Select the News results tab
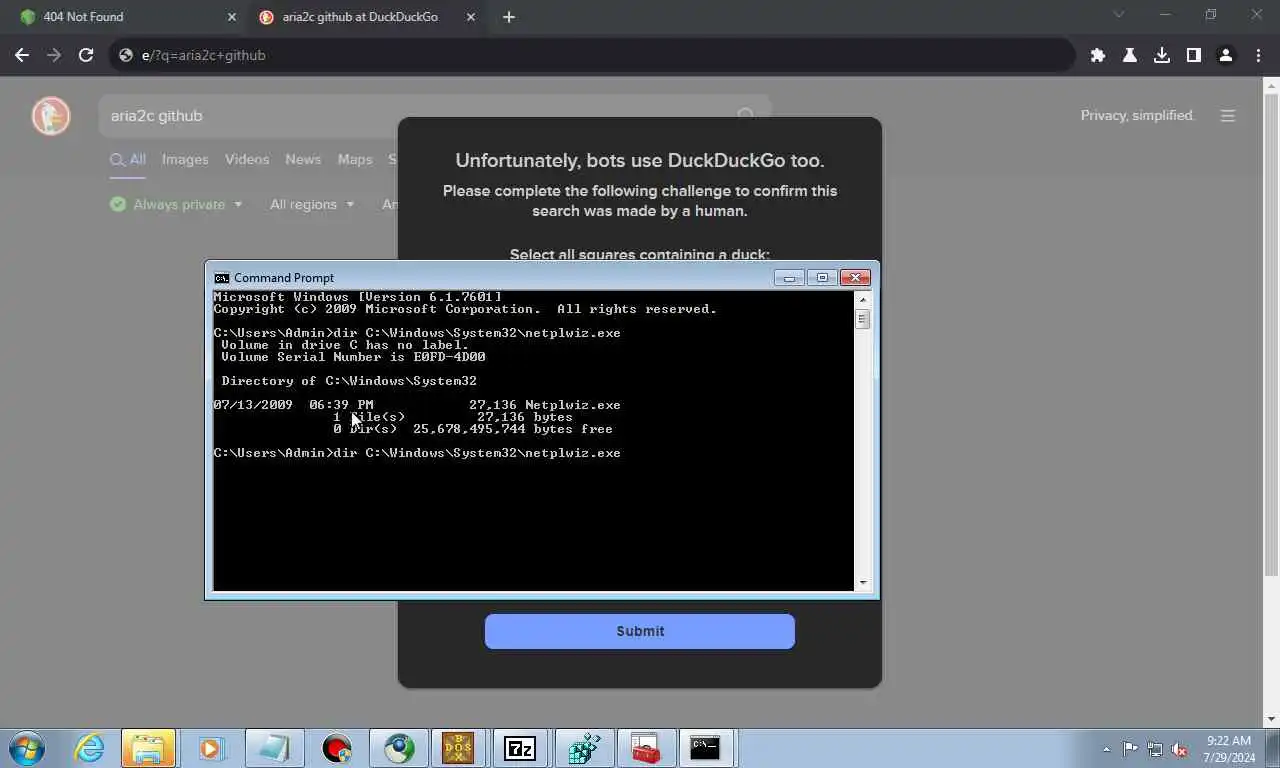1280x768 pixels. (303, 159)
